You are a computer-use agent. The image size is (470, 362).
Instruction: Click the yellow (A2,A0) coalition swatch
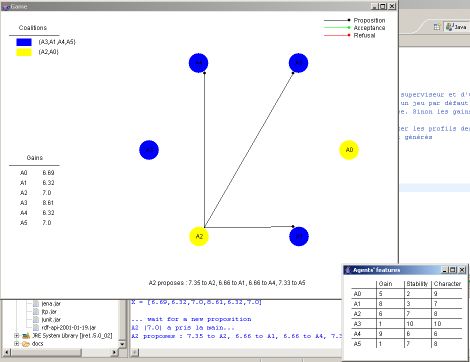[24, 52]
